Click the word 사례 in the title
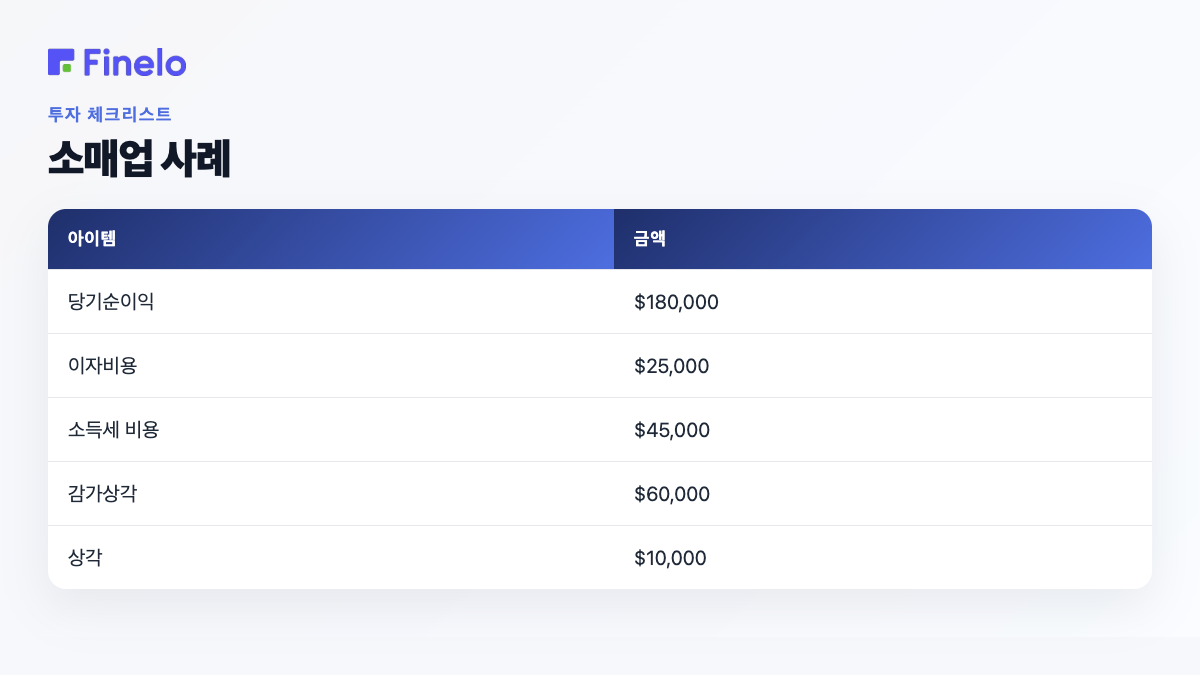 [197, 160]
